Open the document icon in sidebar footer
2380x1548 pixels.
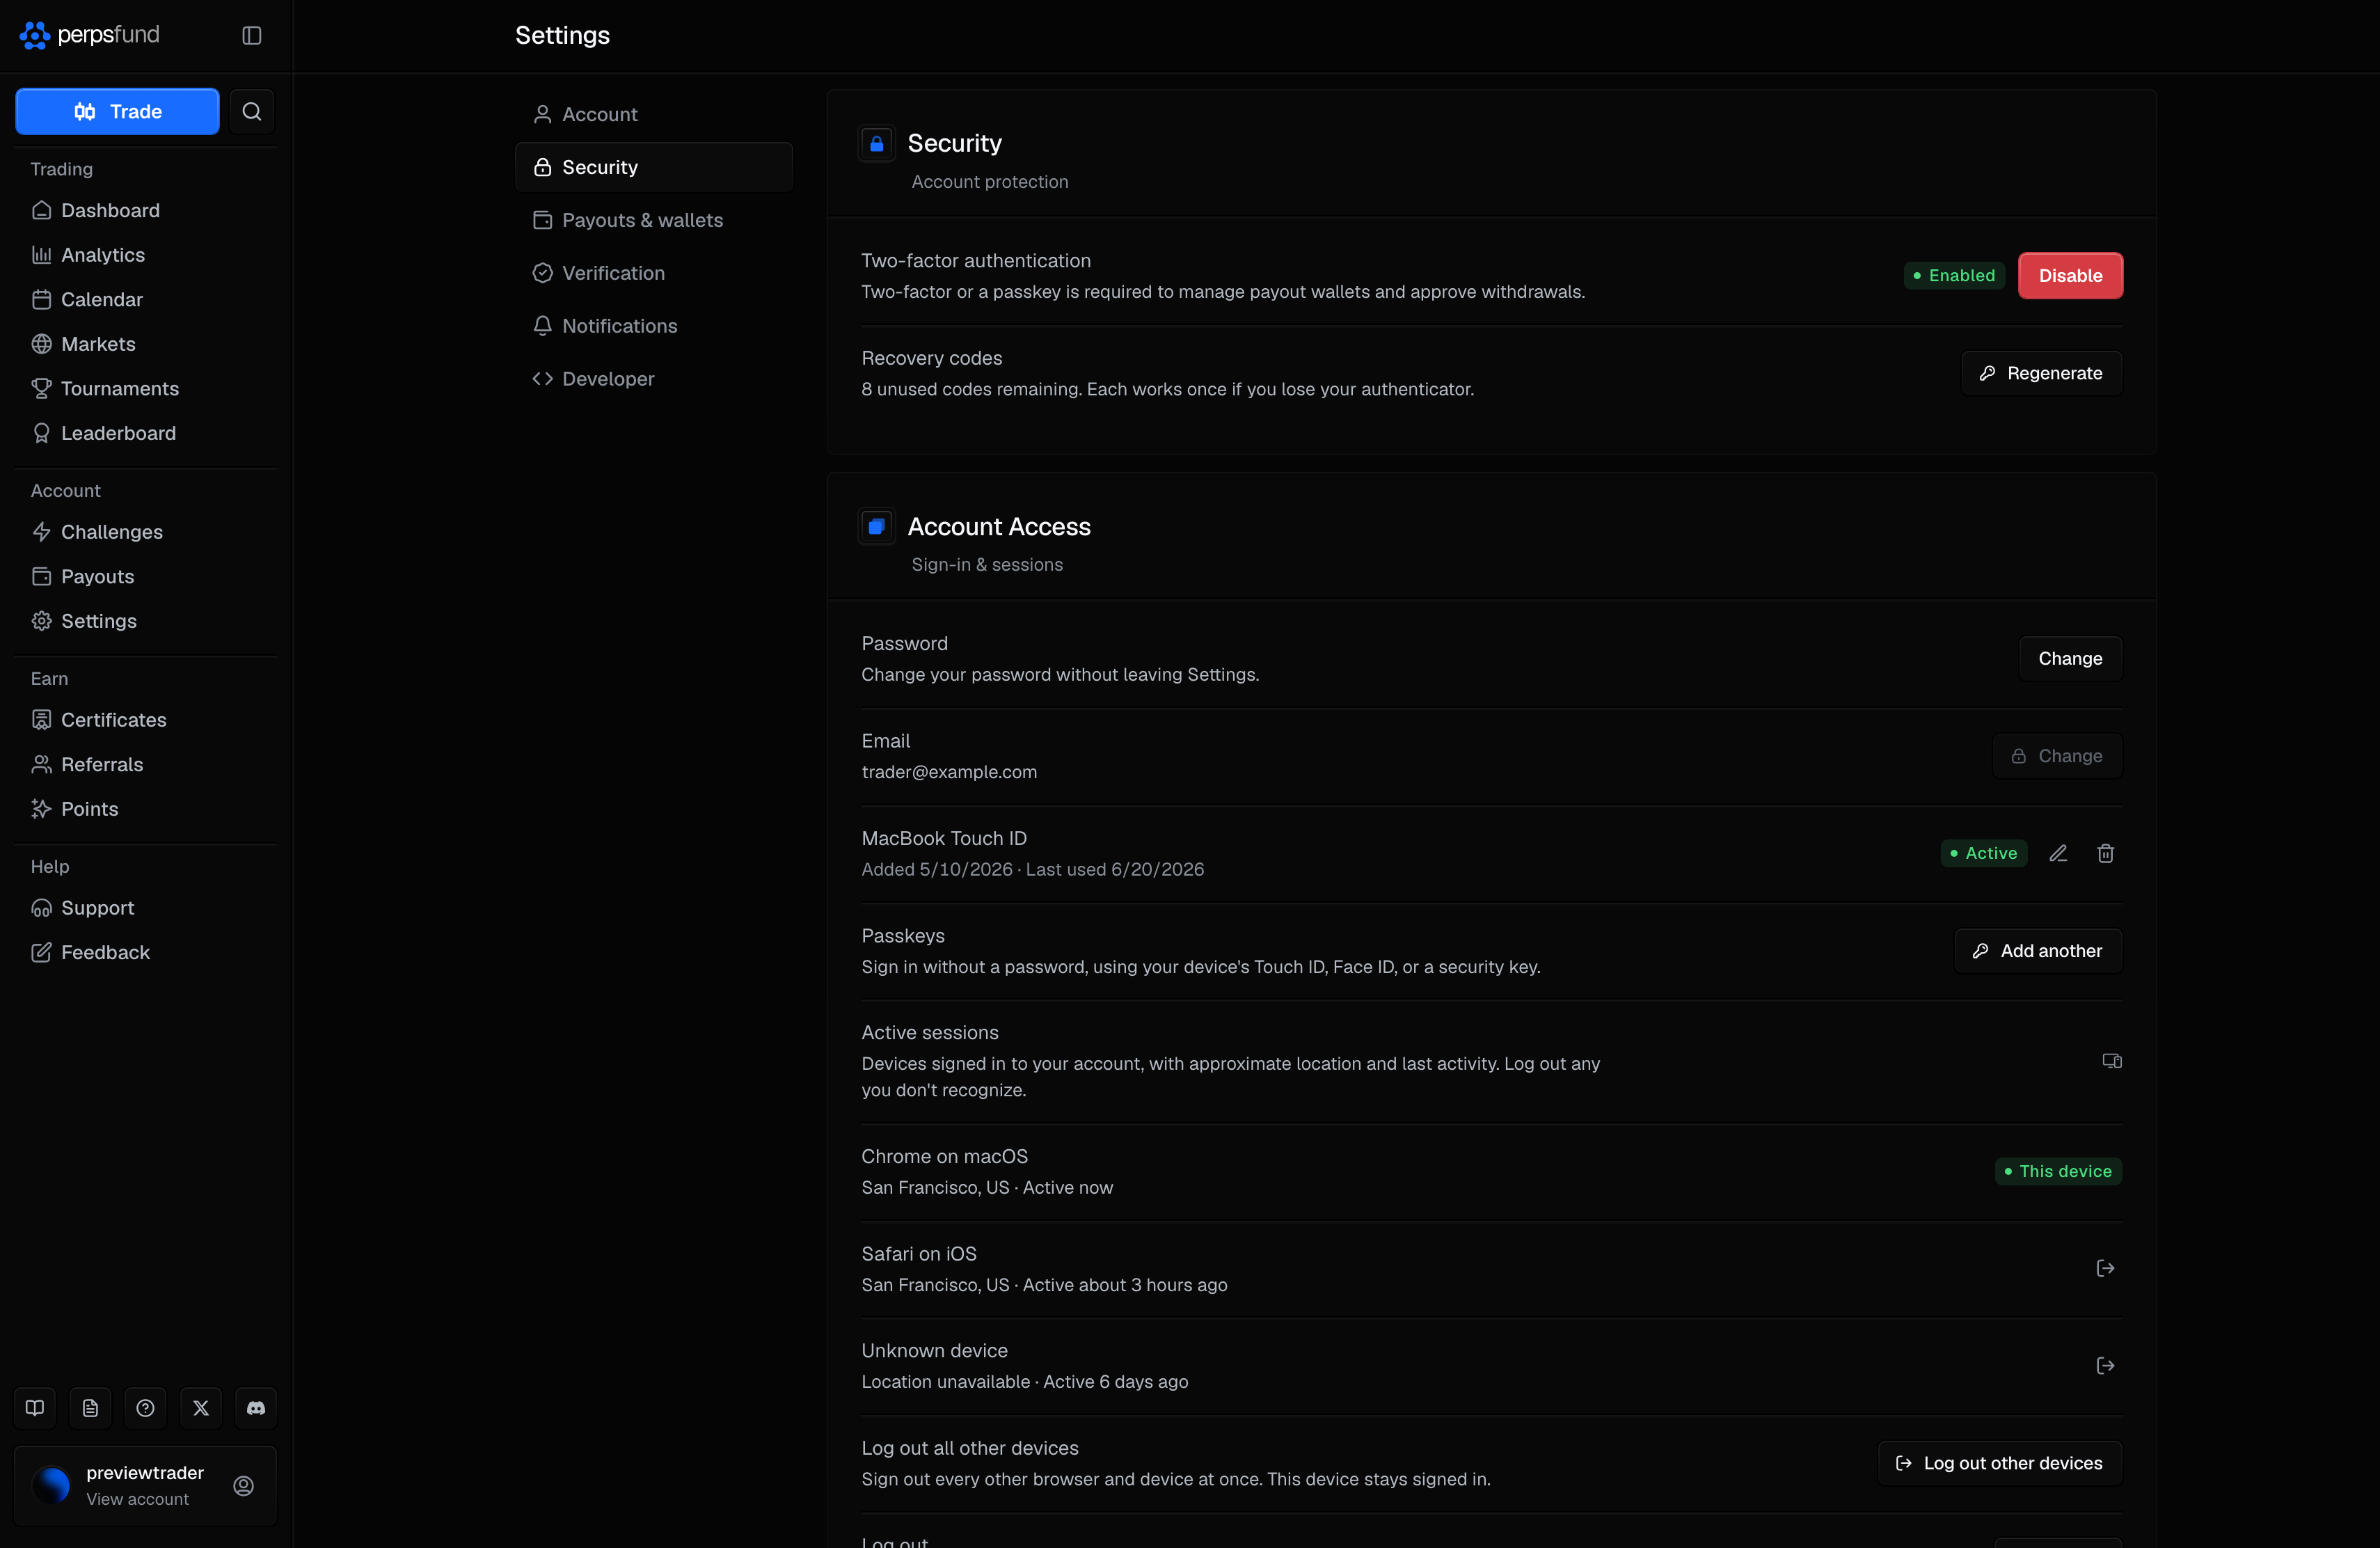90,1408
